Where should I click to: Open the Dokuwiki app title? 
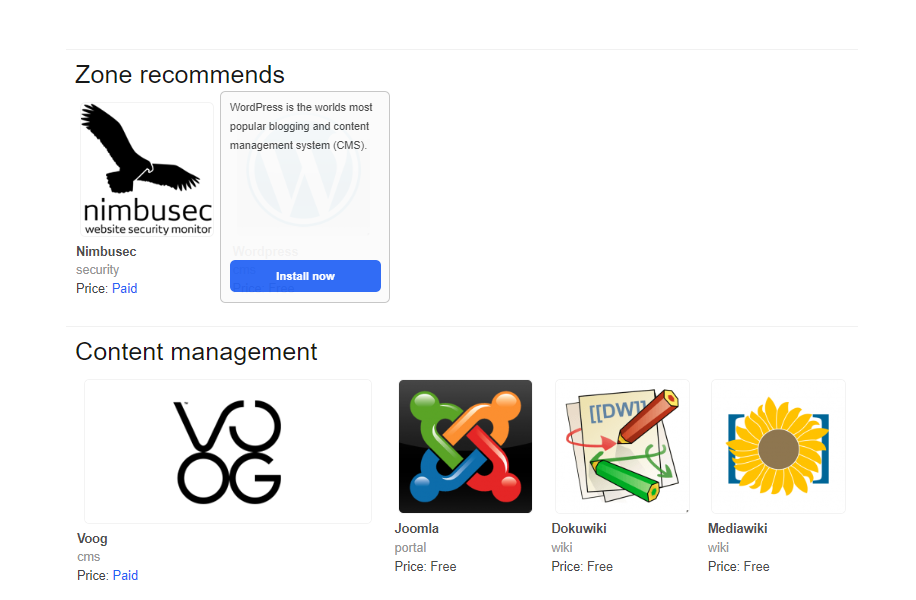click(579, 528)
